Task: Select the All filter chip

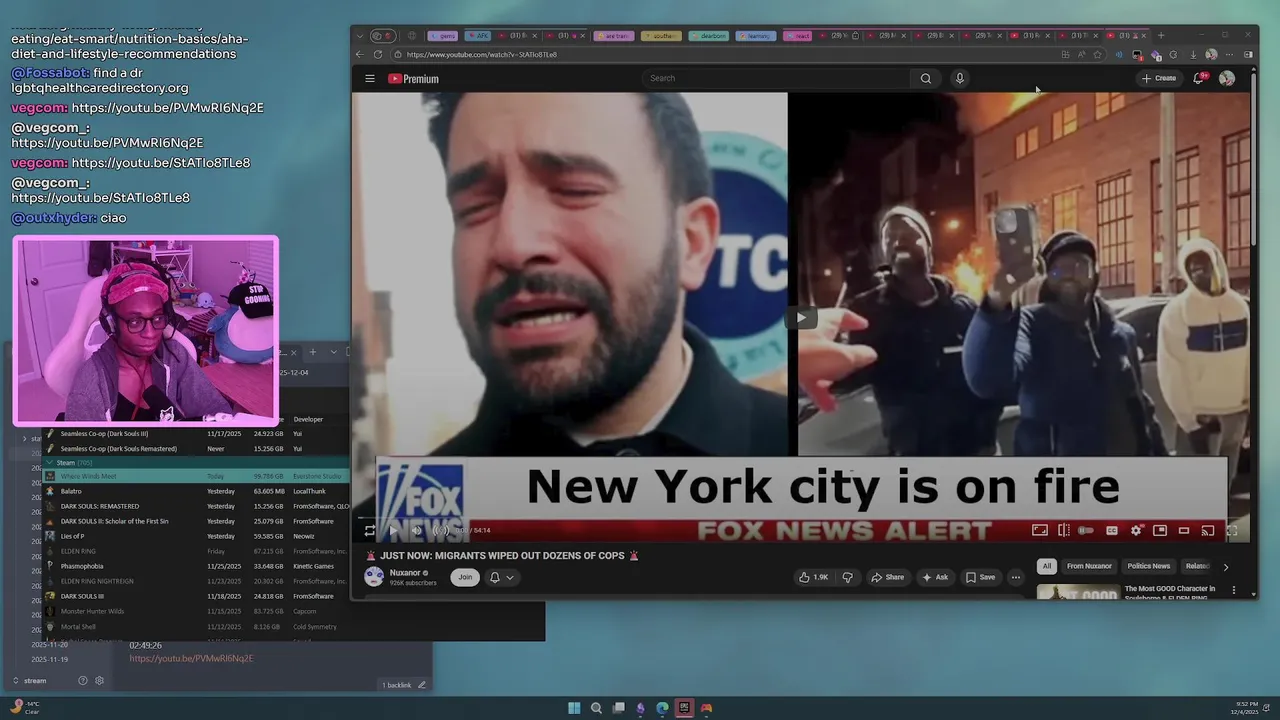Action: tap(1047, 566)
